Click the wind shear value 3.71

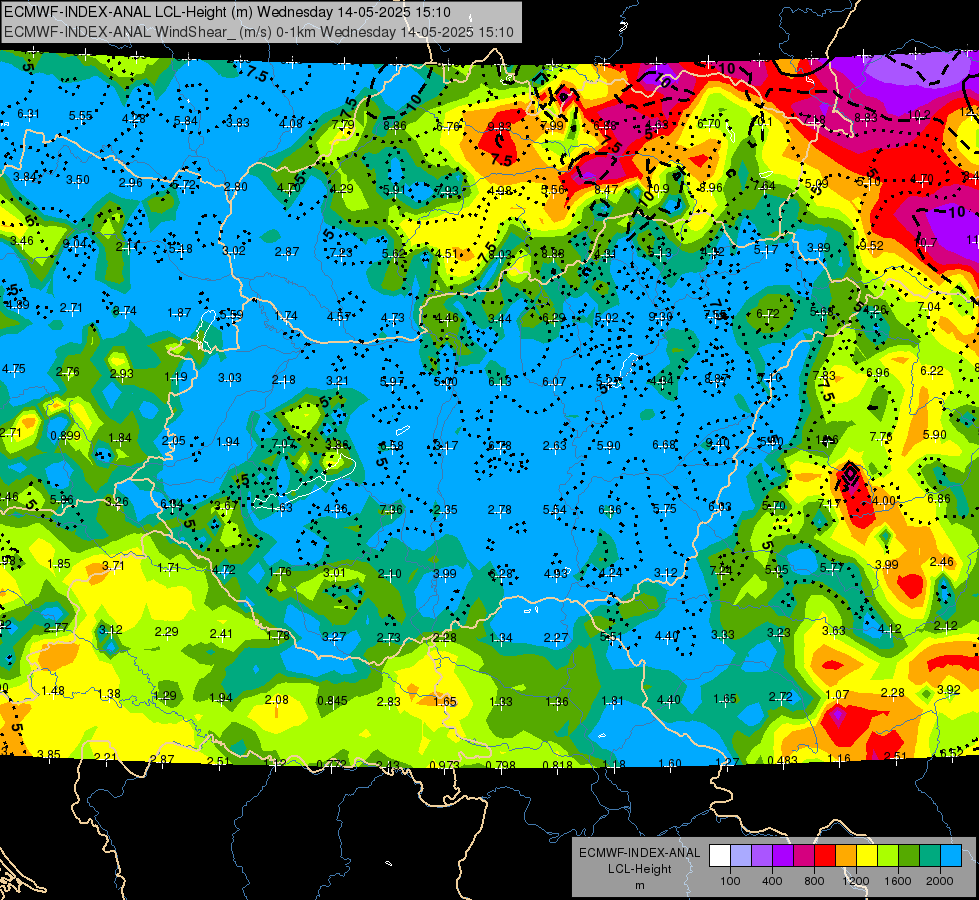click(x=113, y=565)
